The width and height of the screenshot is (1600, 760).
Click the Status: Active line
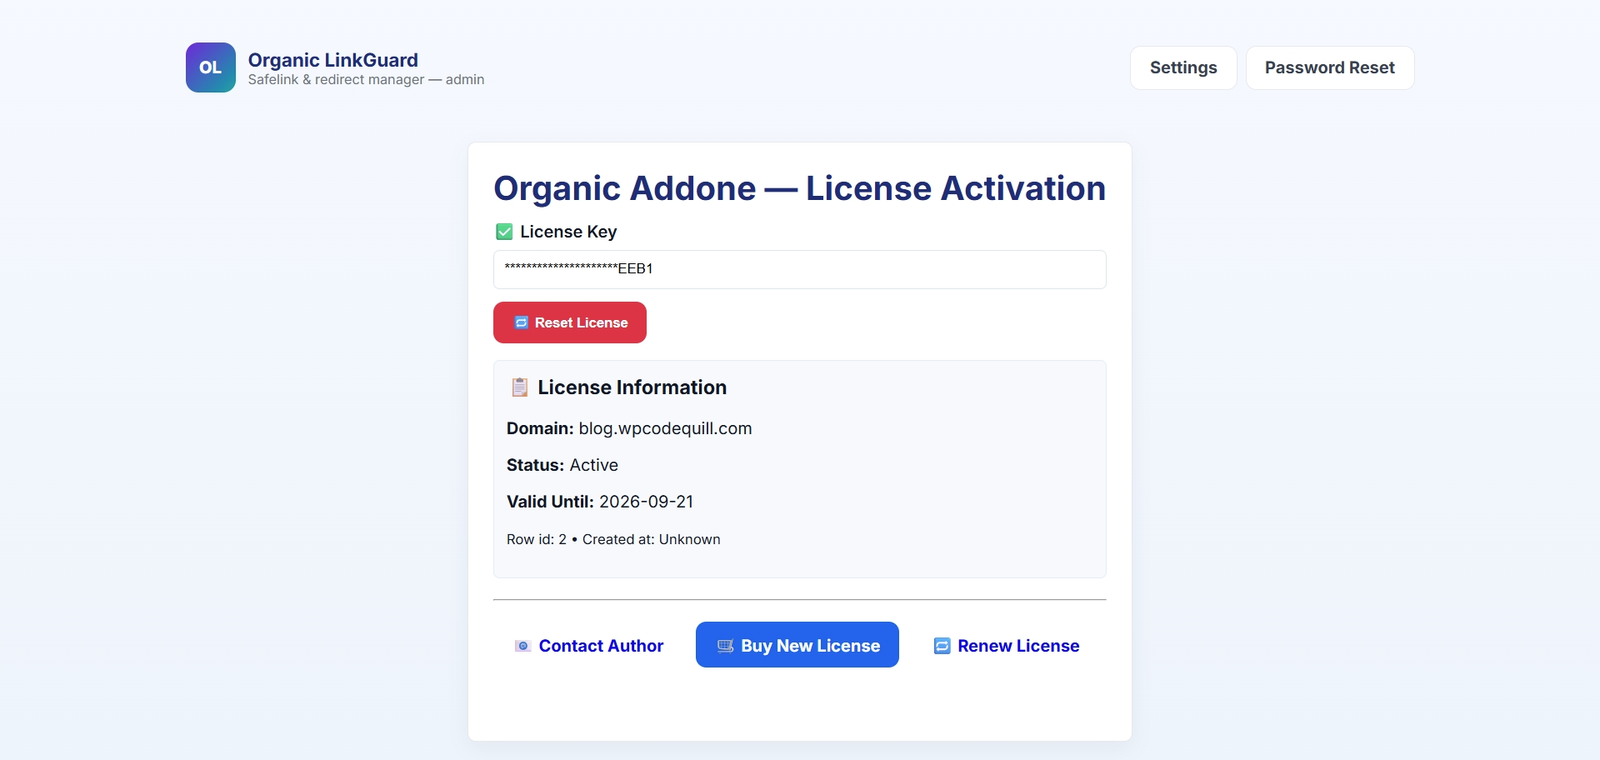(562, 465)
